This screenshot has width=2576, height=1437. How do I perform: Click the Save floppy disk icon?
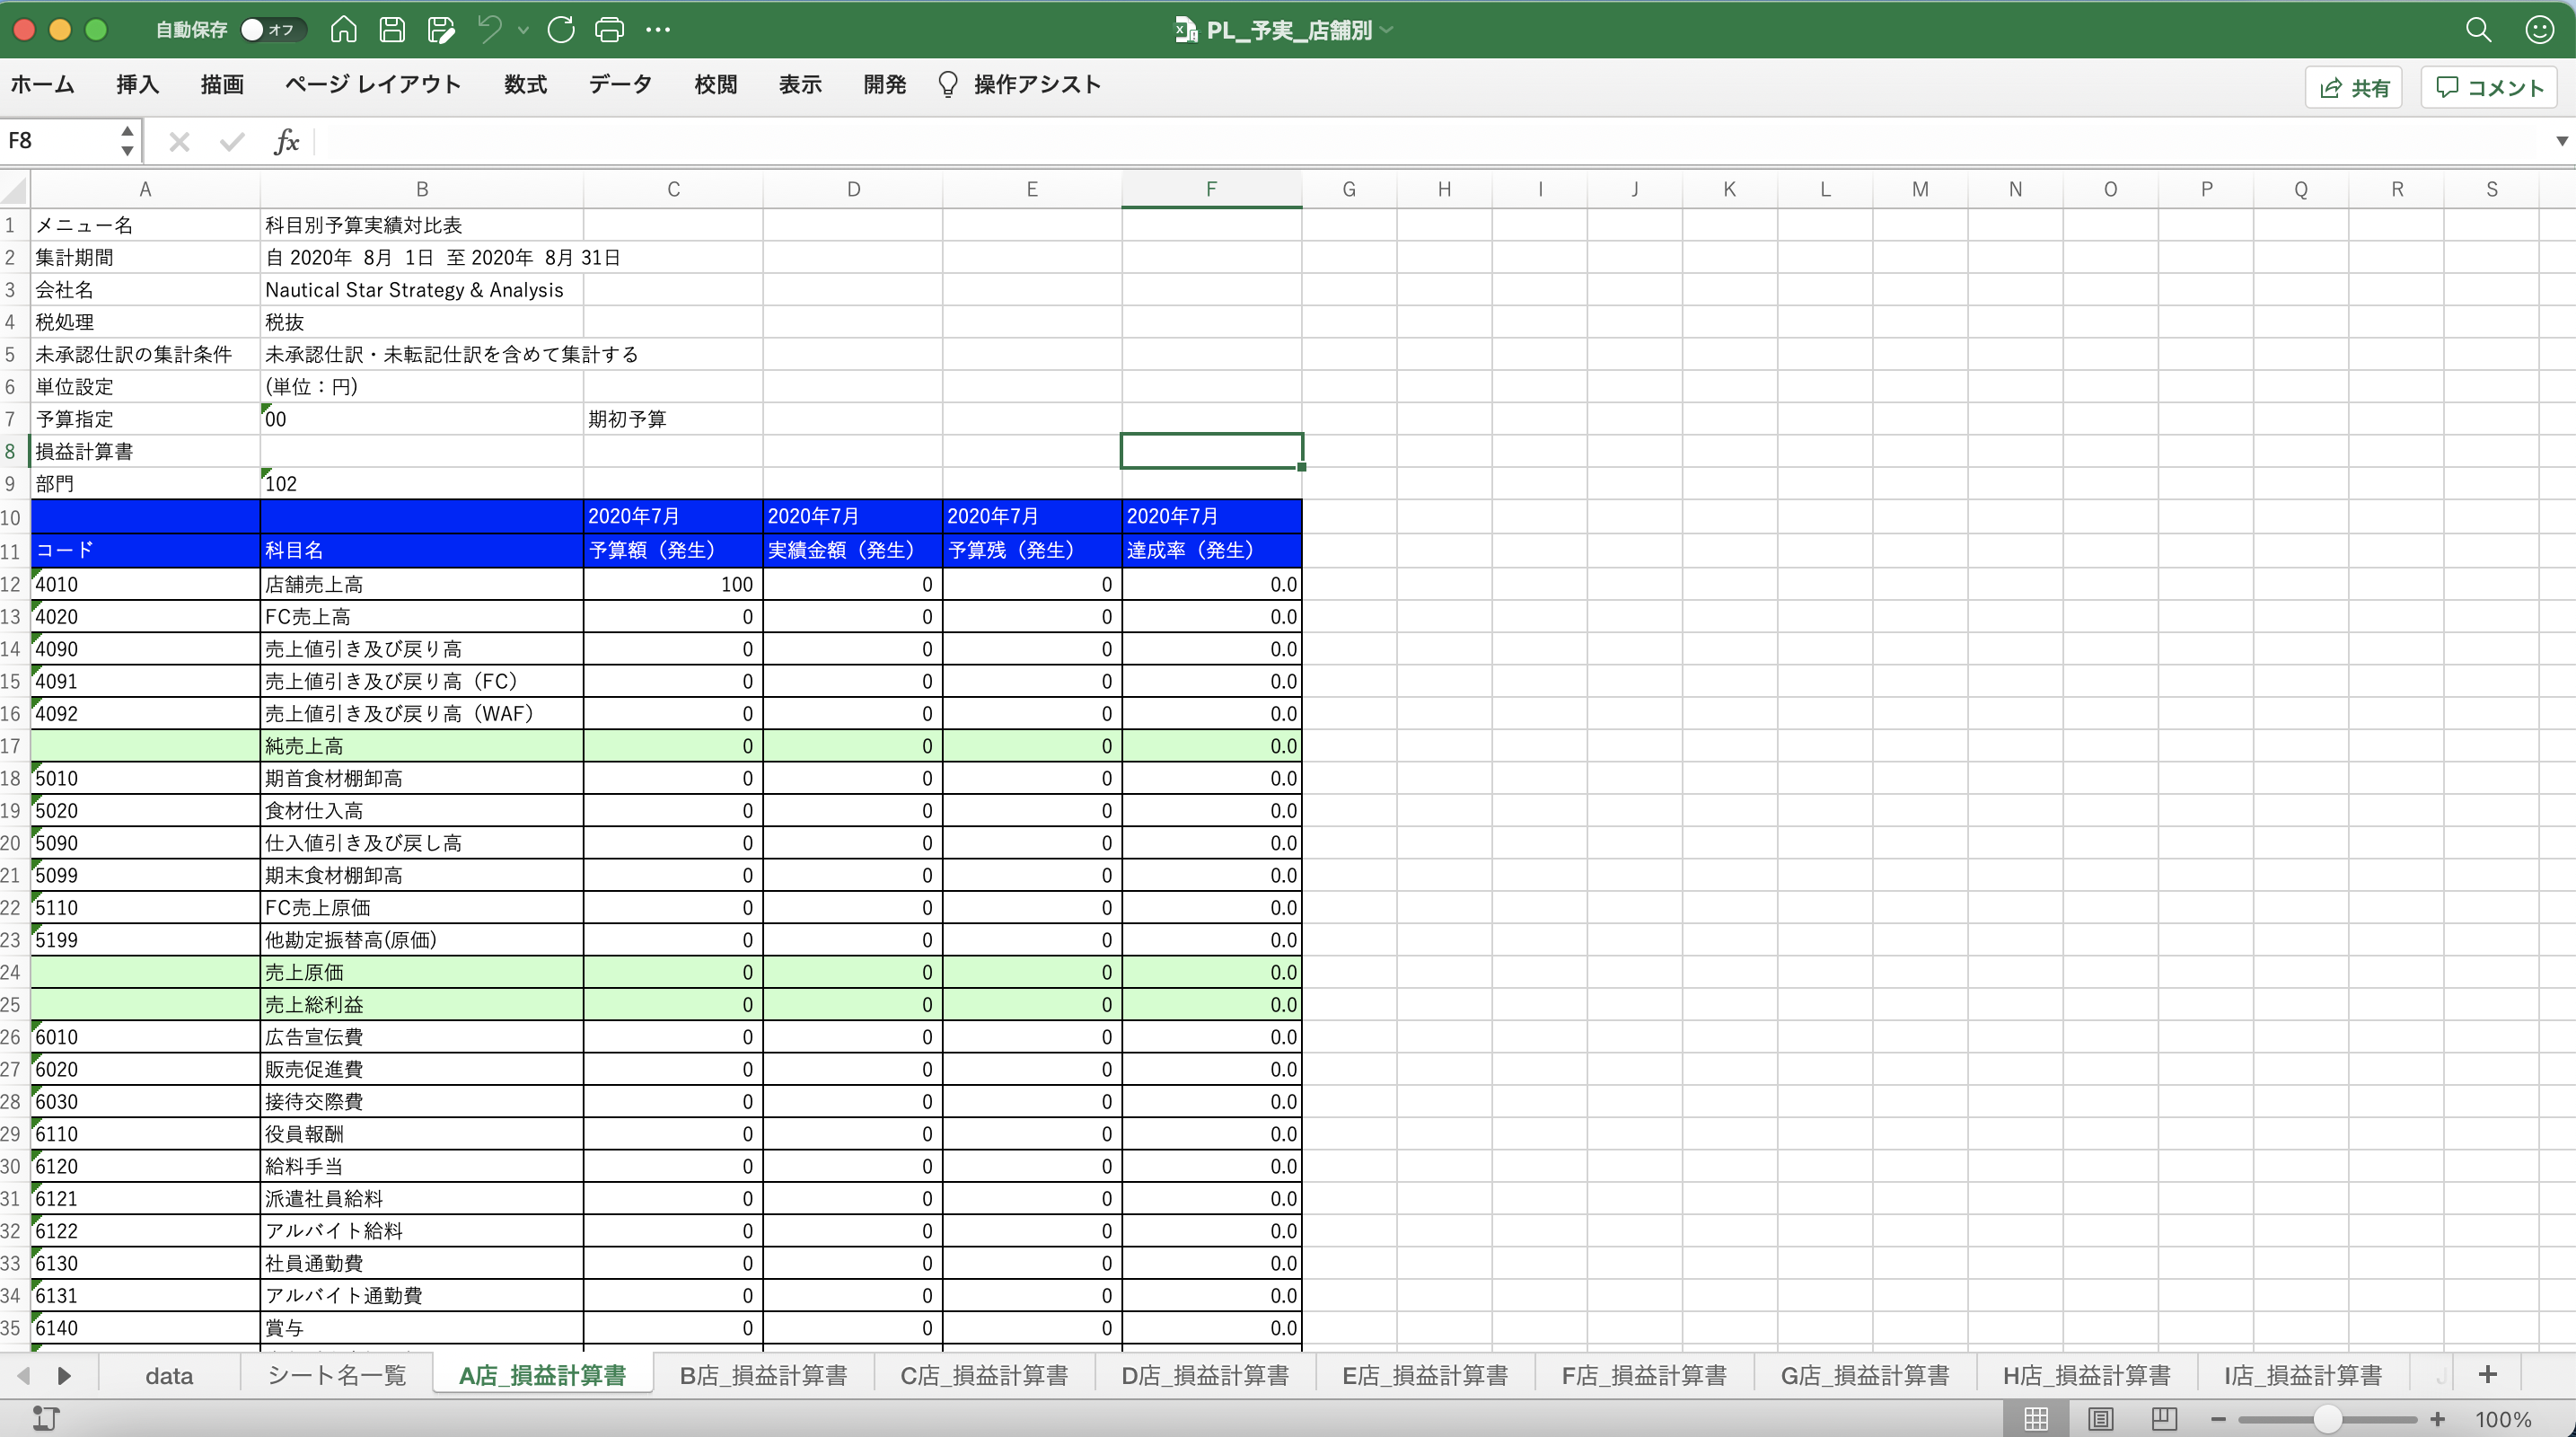point(392,30)
